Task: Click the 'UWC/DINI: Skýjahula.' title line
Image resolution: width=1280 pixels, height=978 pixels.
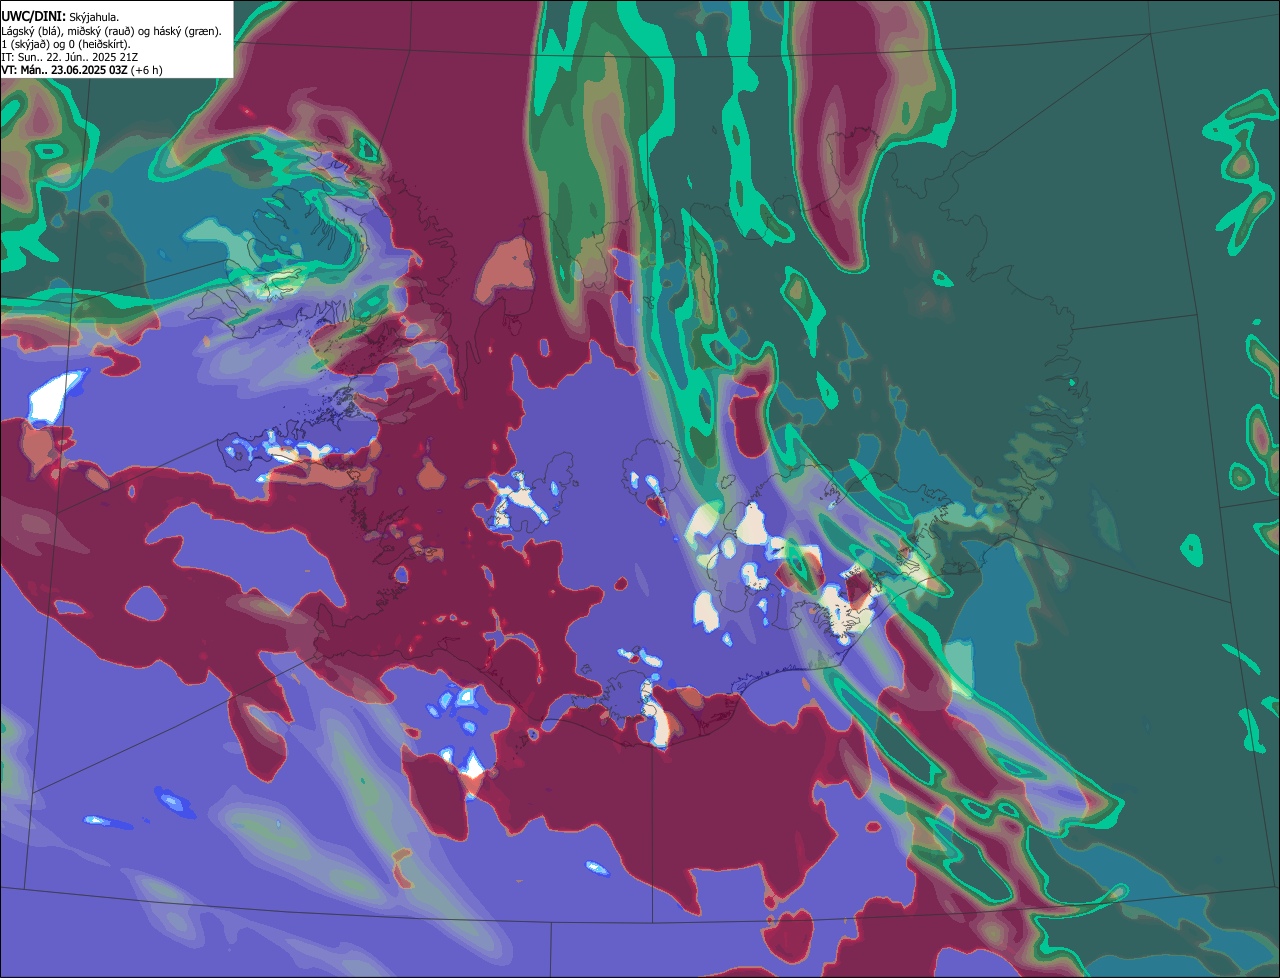Action: tap(60, 17)
